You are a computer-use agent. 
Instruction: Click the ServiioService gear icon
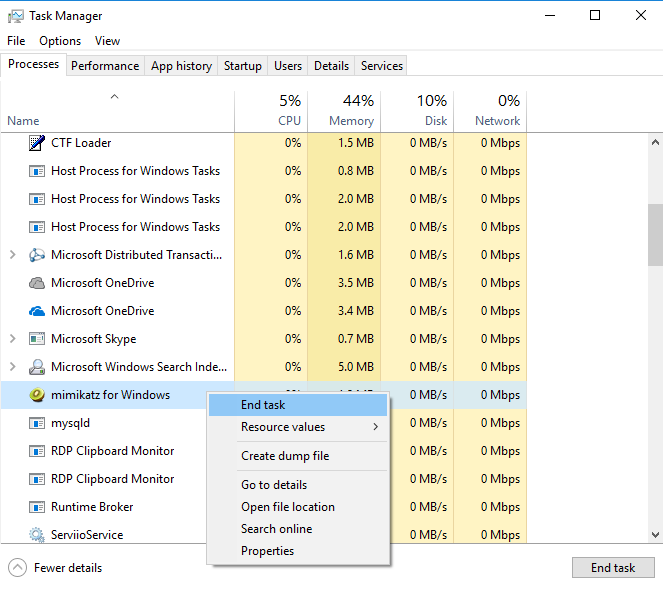pos(37,535)
